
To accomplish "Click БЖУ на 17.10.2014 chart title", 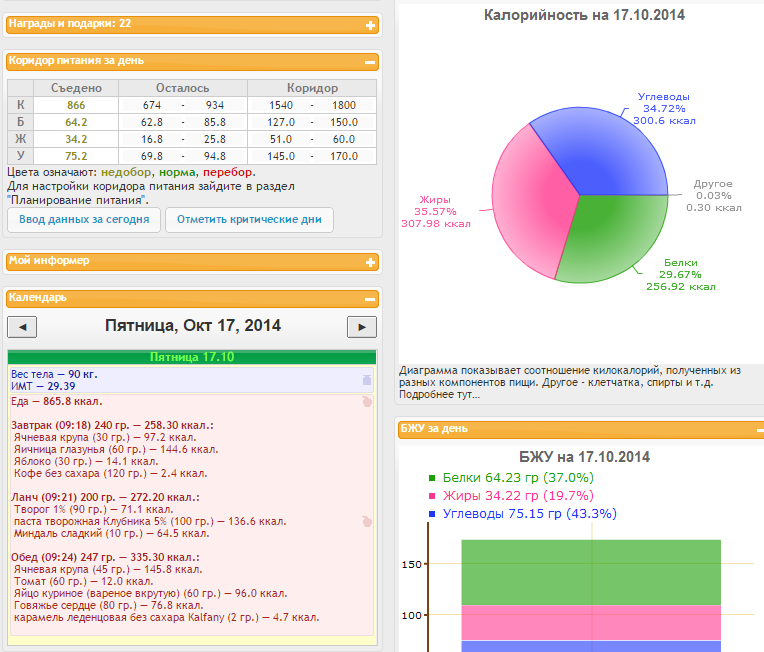I will (584, 457).
